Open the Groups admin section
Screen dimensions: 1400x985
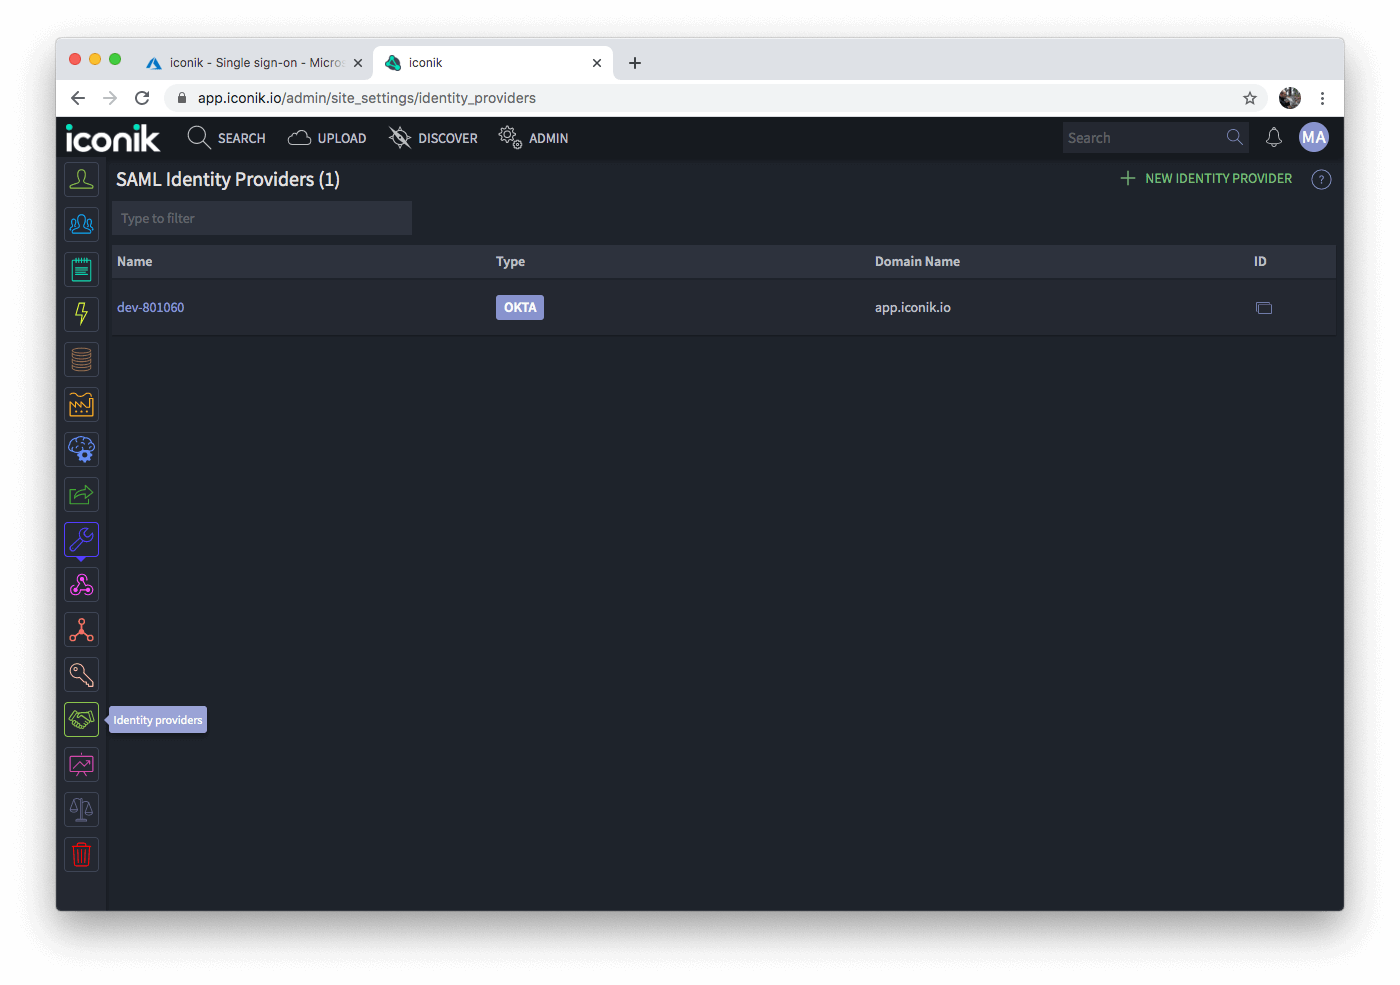[x=81, y=224]
